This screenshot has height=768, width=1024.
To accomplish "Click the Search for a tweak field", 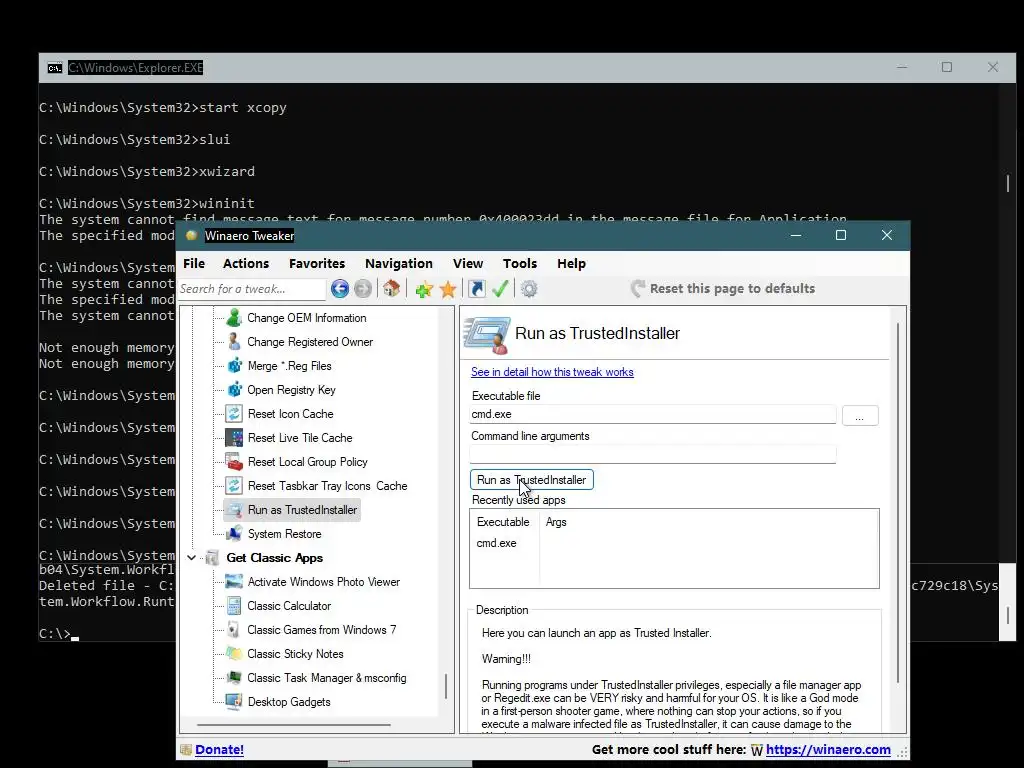I will point(251,289).
